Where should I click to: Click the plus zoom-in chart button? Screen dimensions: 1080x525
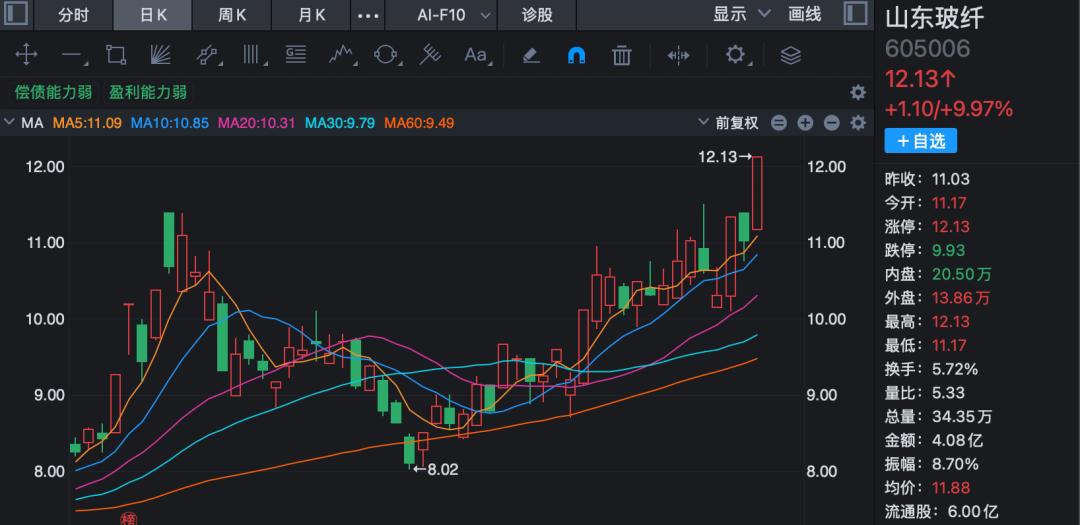[x=805, y=123]
